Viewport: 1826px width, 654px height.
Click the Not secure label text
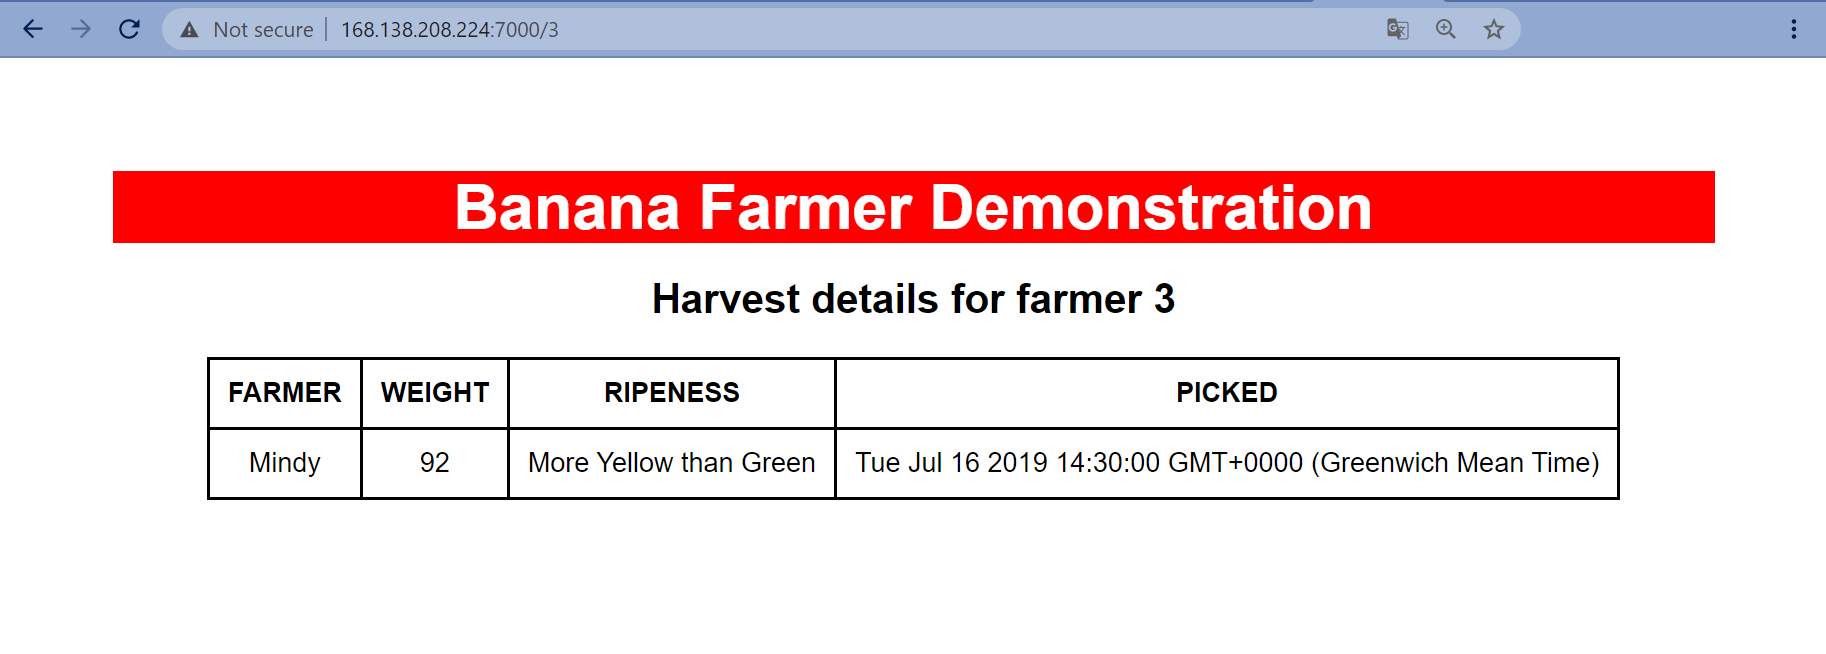point(263,30)
